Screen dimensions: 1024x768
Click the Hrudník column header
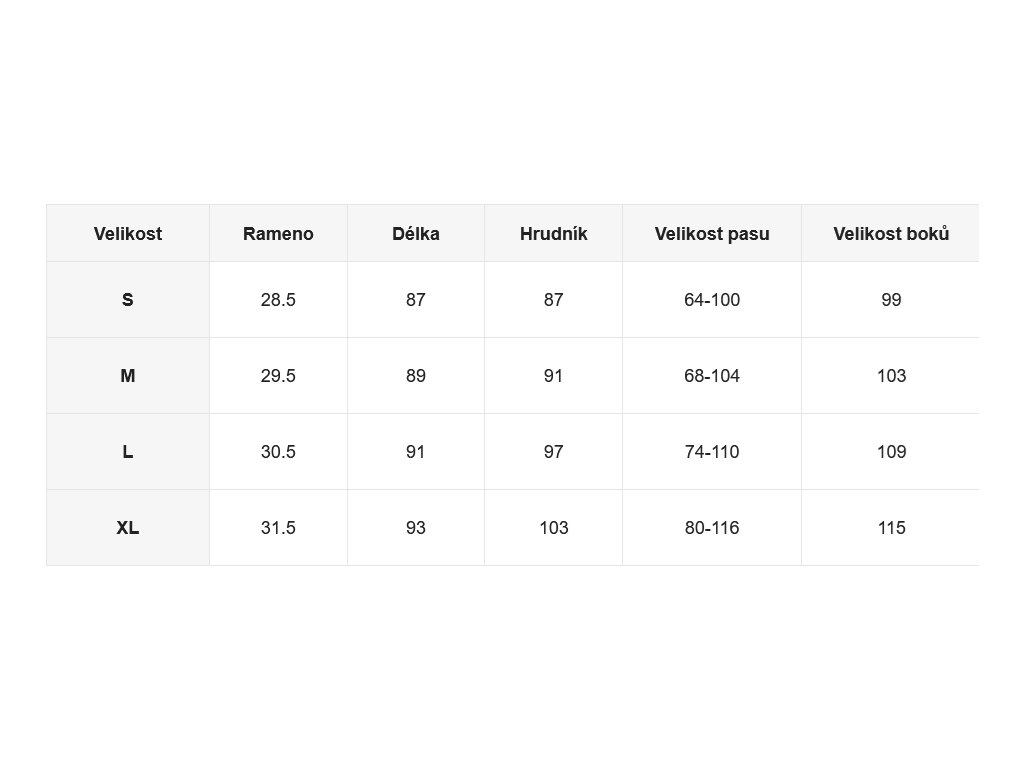pos(554,234)
